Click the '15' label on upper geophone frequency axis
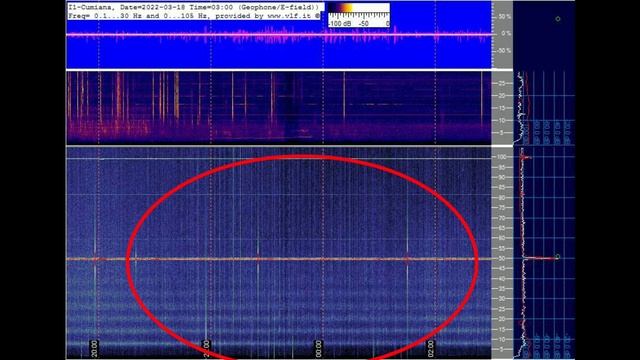This screenshot has width=640, height=360. pos(502,108)
